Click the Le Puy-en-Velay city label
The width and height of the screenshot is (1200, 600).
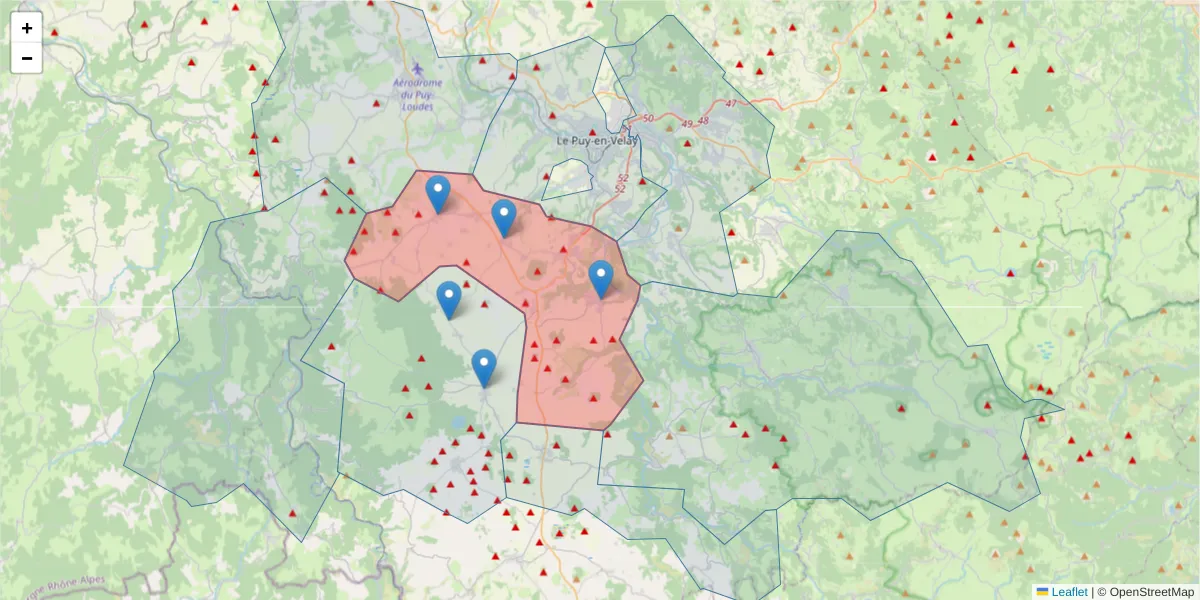pos(597,141)
